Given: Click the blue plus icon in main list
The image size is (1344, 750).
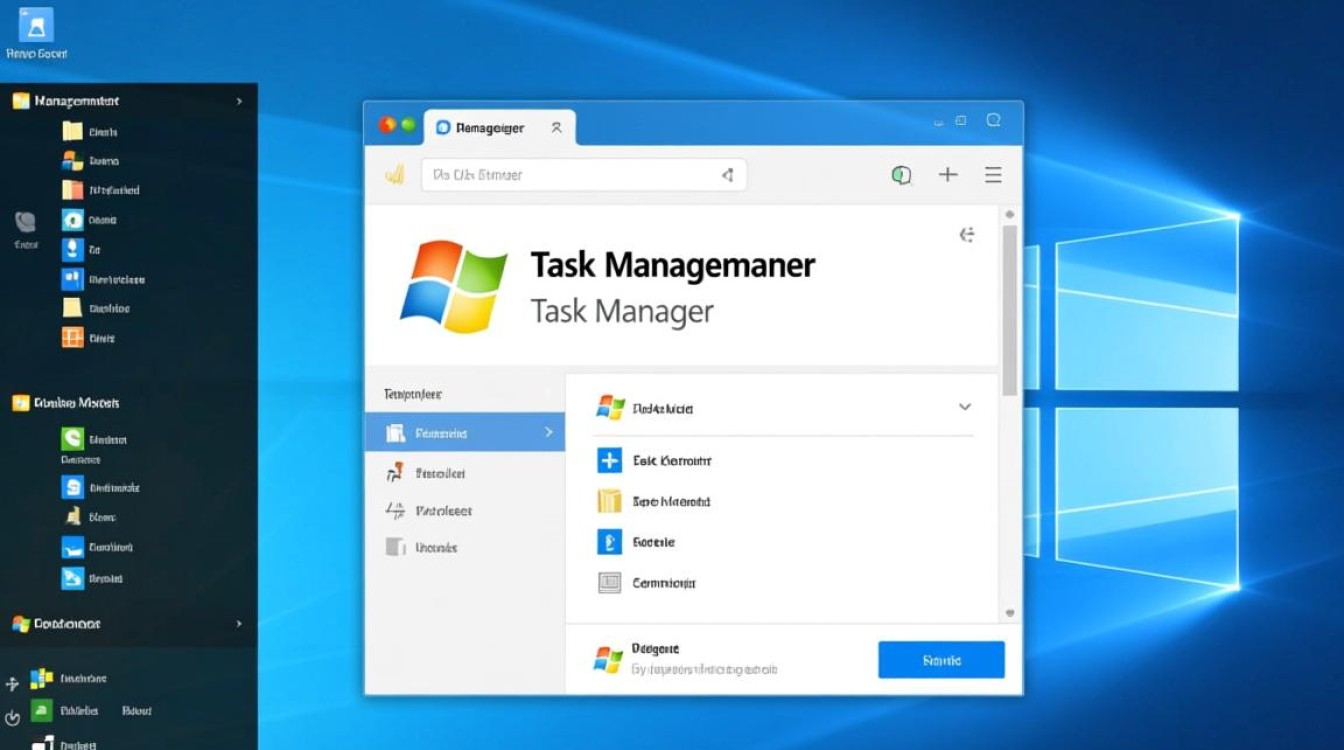Looking at the screenshot, I should click(x=609, y=461).
